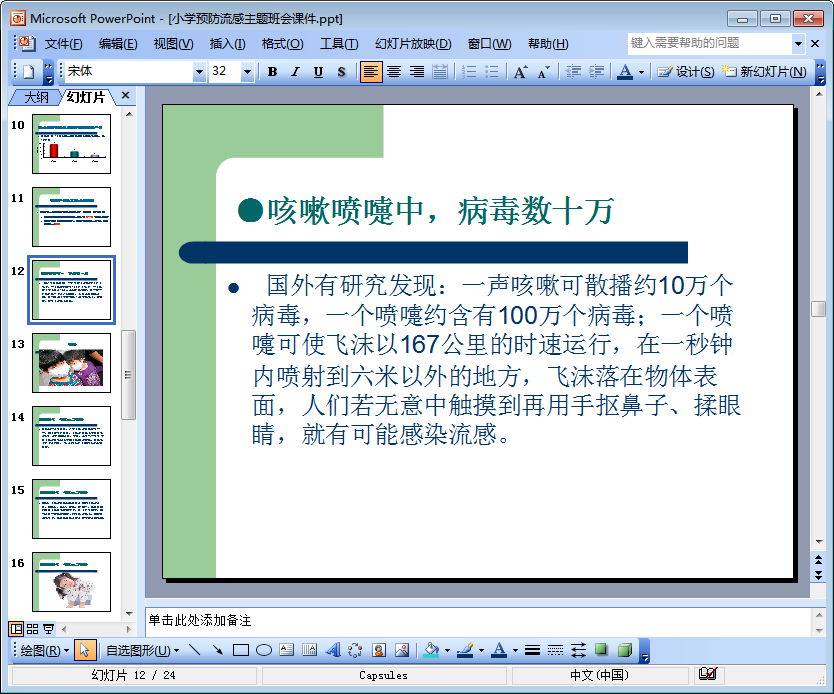
Task: Toggle right text alignment
Action: click(417, 72)
